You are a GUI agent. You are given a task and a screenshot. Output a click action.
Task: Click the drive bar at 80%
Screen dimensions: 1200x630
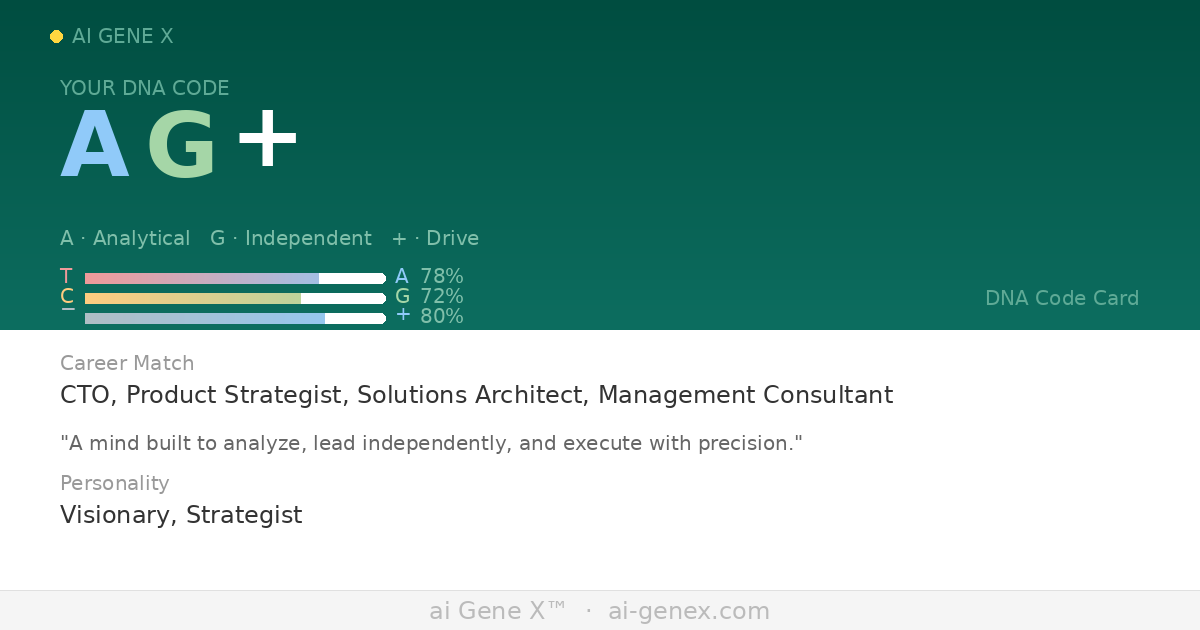(x=235, y=318)
